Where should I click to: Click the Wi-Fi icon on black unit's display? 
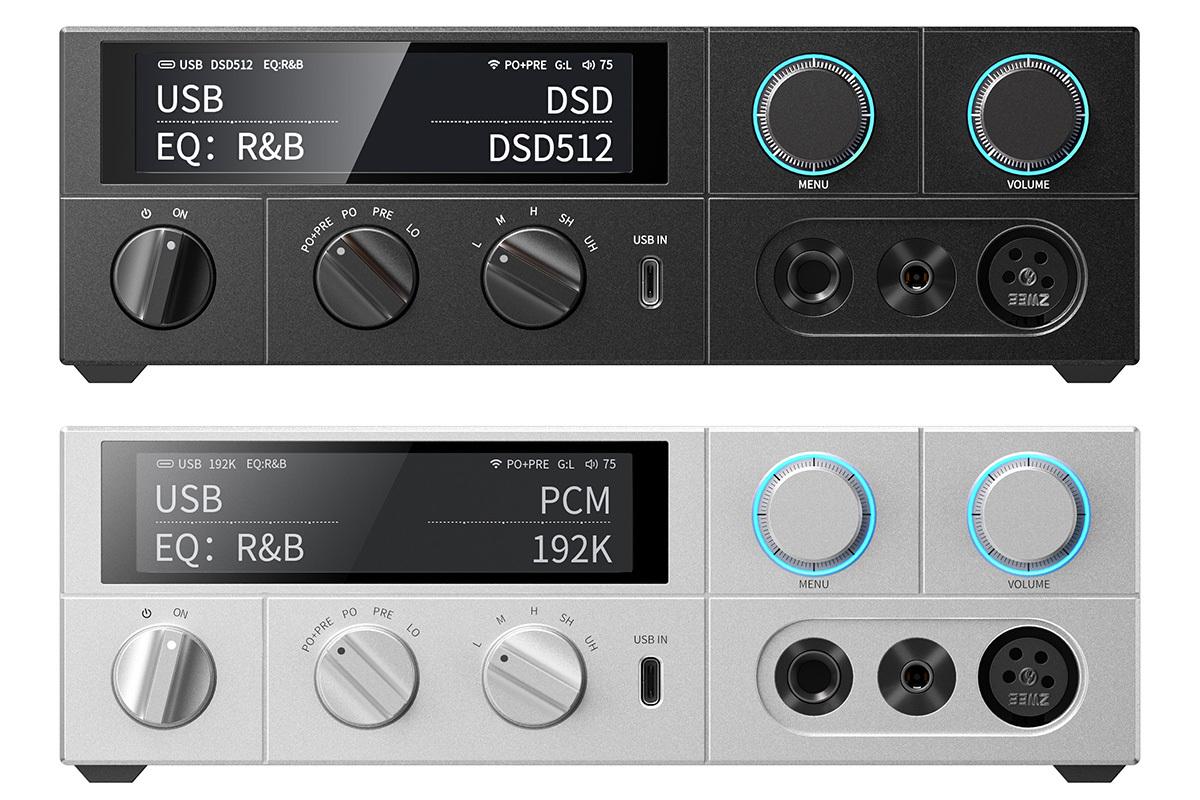coord(493,65)
